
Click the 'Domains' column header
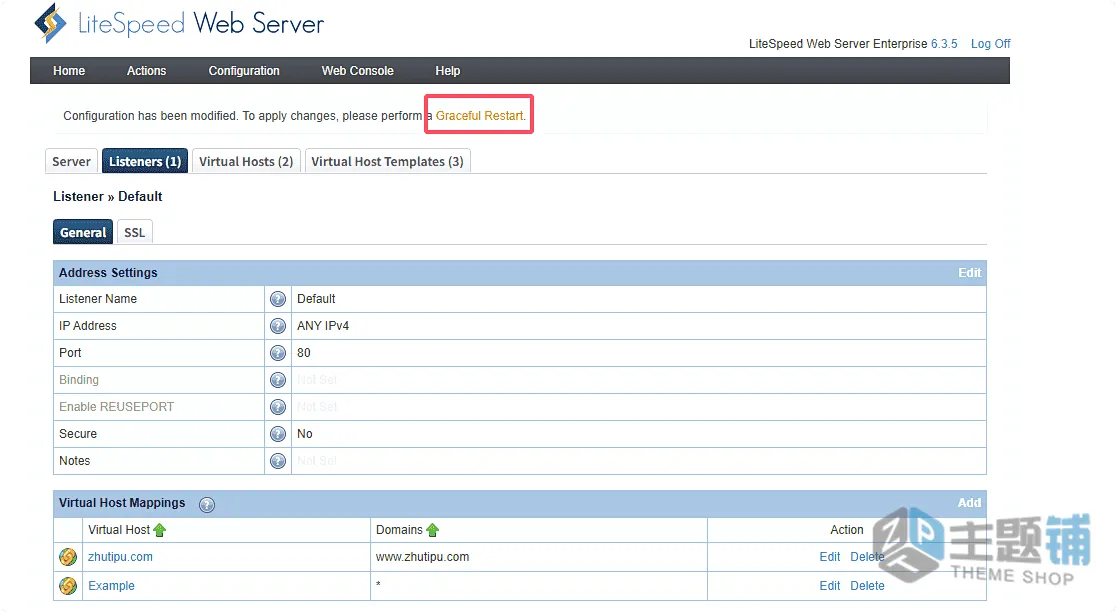coord(399,530)
